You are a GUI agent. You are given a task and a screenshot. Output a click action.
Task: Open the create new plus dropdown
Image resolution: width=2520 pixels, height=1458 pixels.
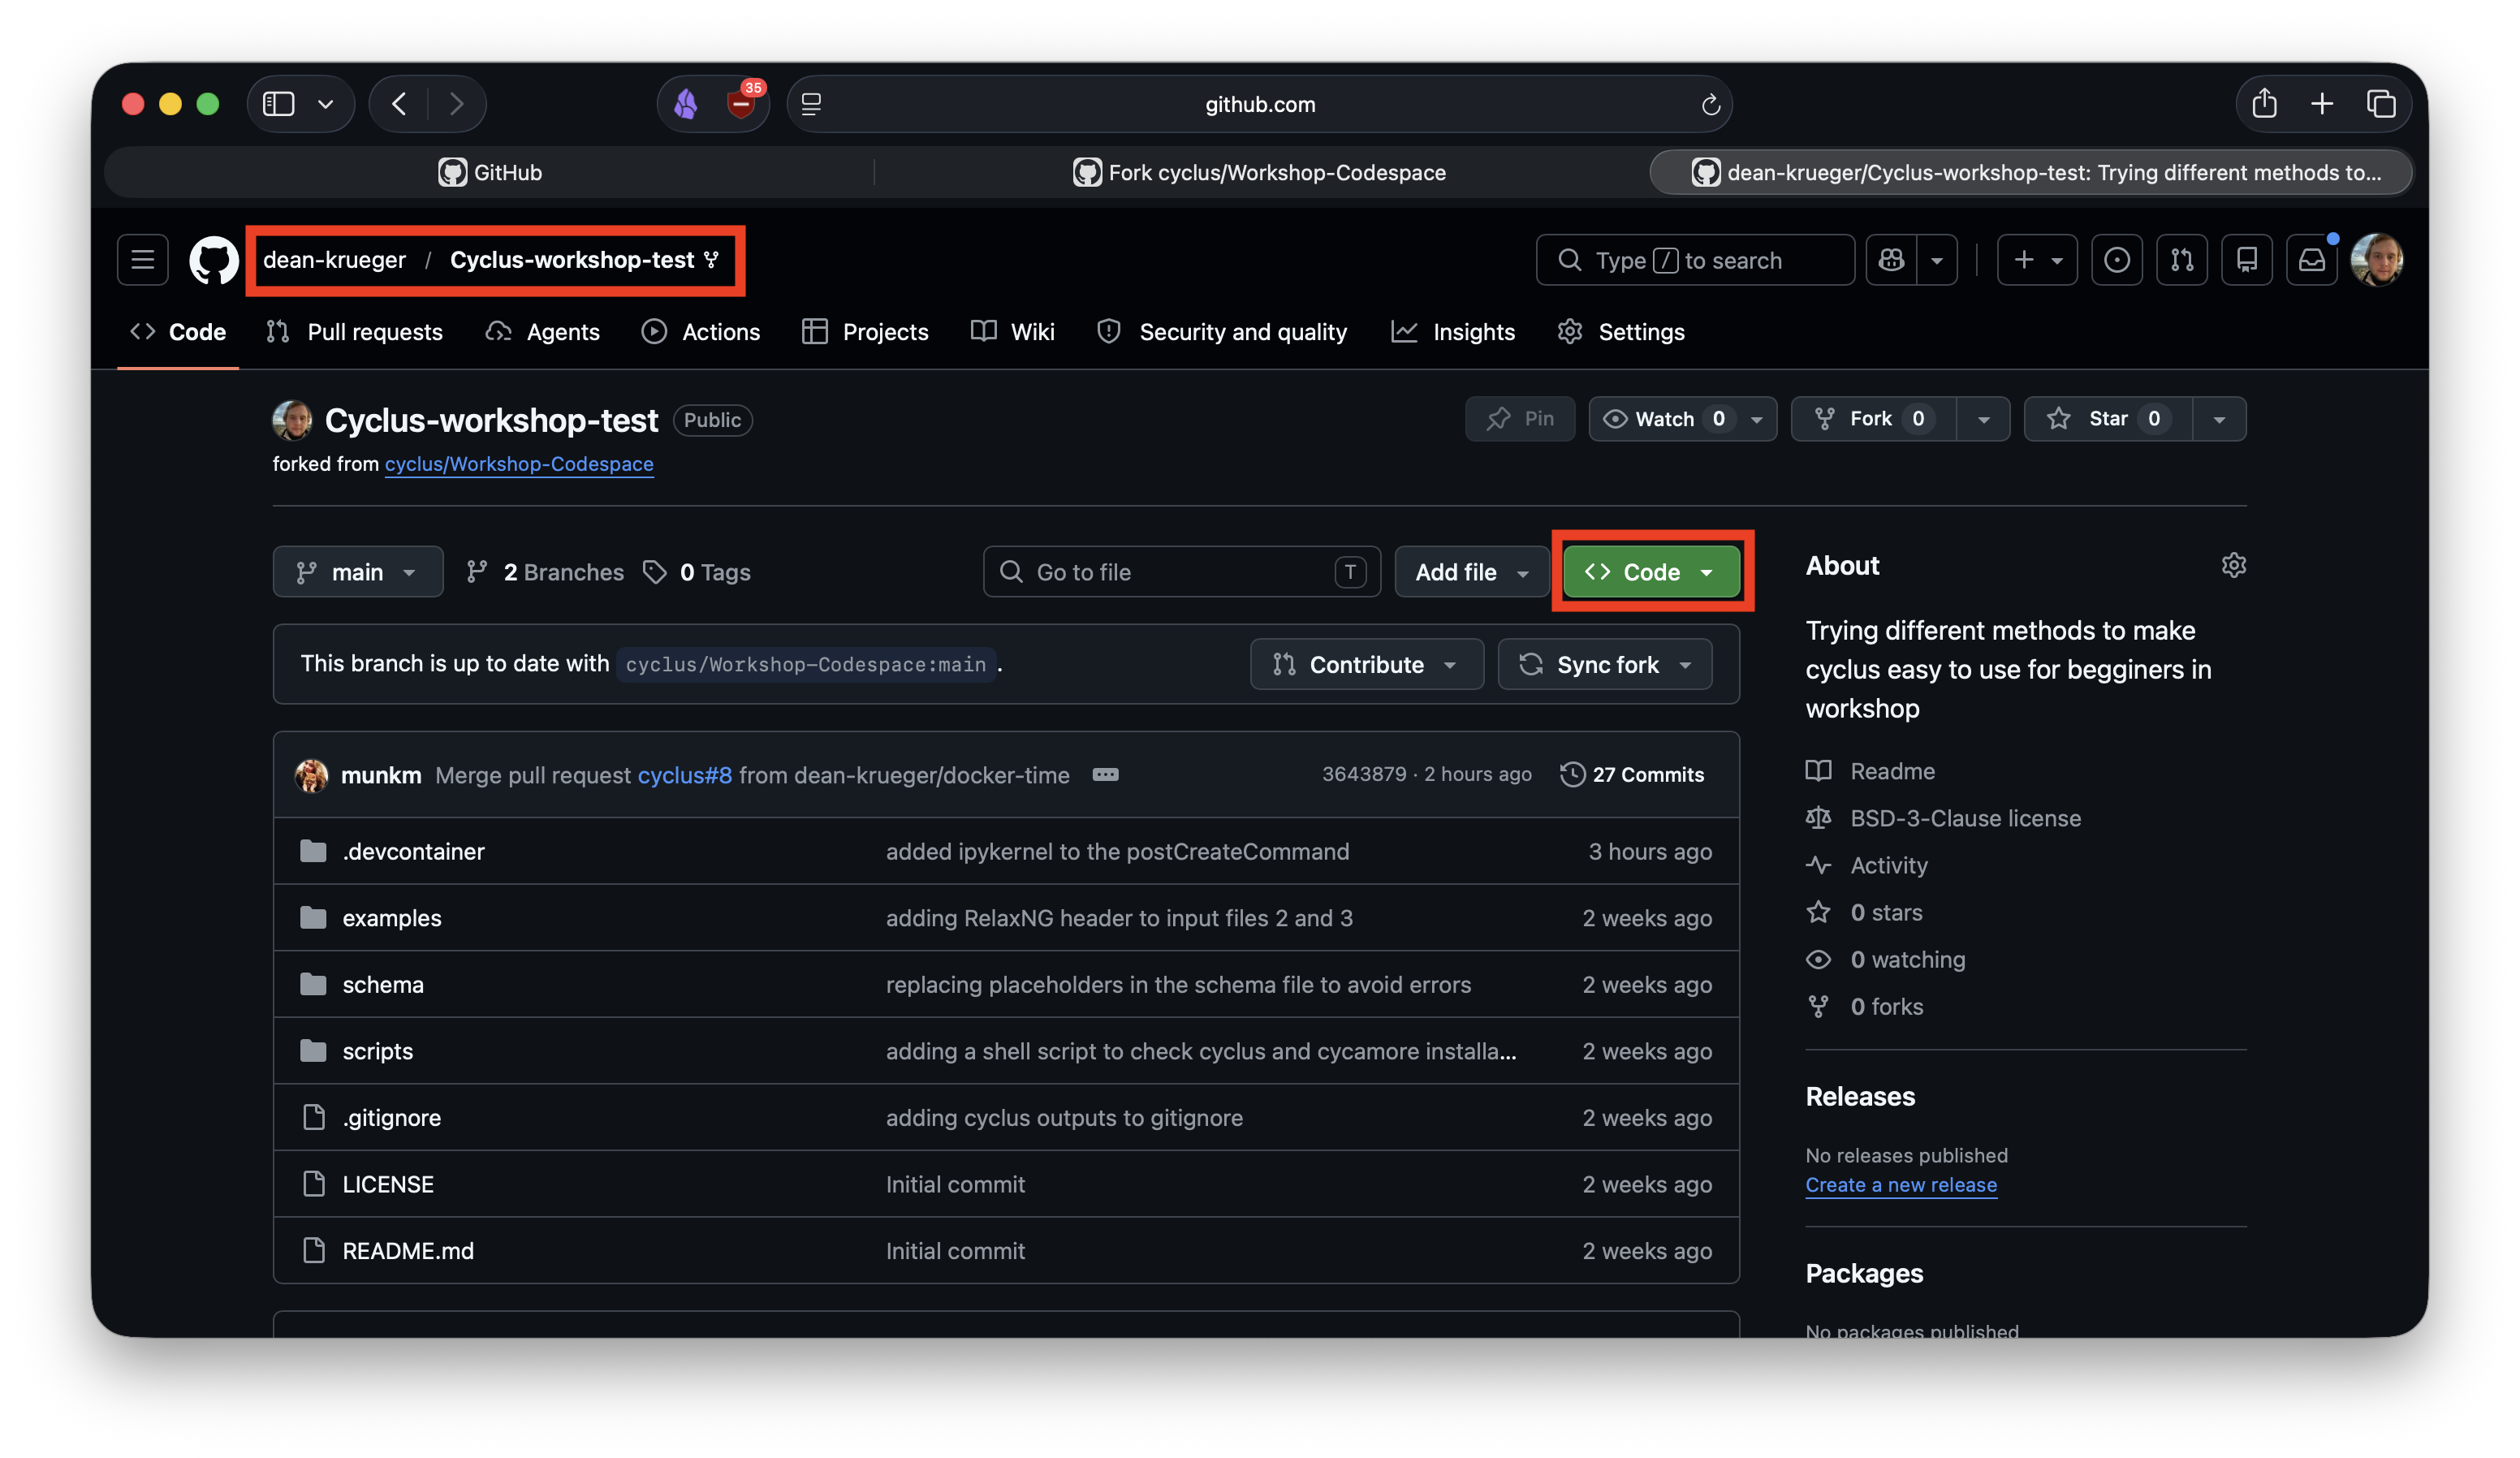2037,260
